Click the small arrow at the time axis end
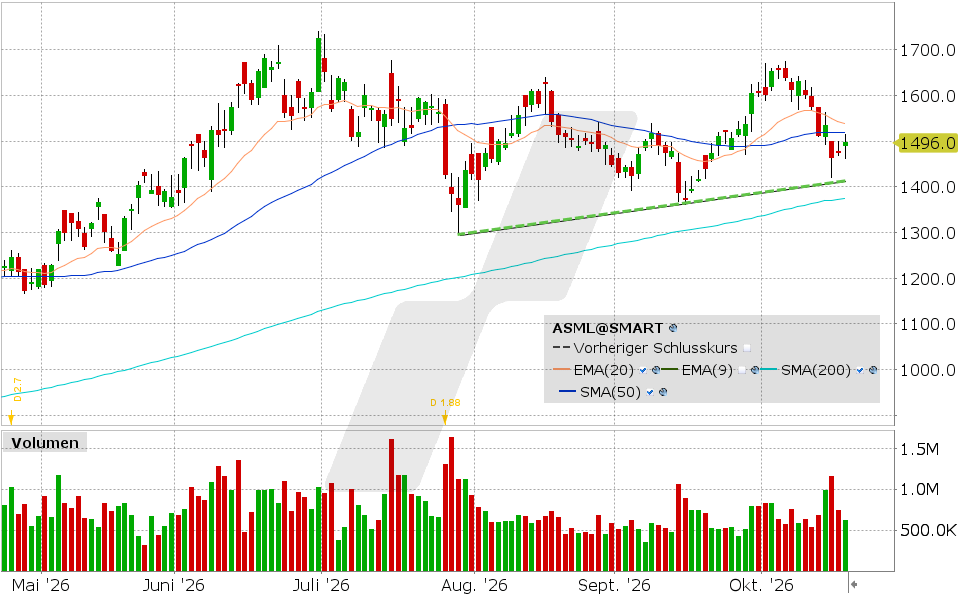 853,584
